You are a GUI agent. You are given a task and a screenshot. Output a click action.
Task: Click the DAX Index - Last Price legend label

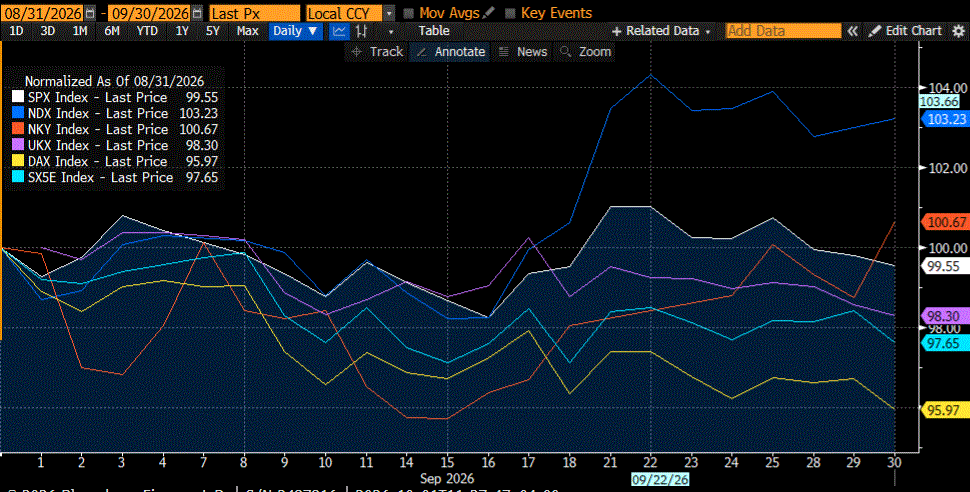97,162
